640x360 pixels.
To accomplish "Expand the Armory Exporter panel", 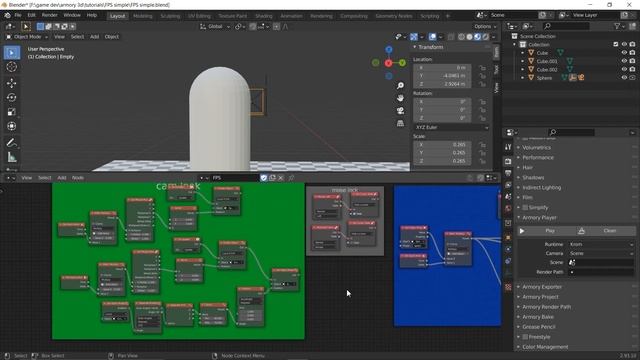I will (542, 287).
